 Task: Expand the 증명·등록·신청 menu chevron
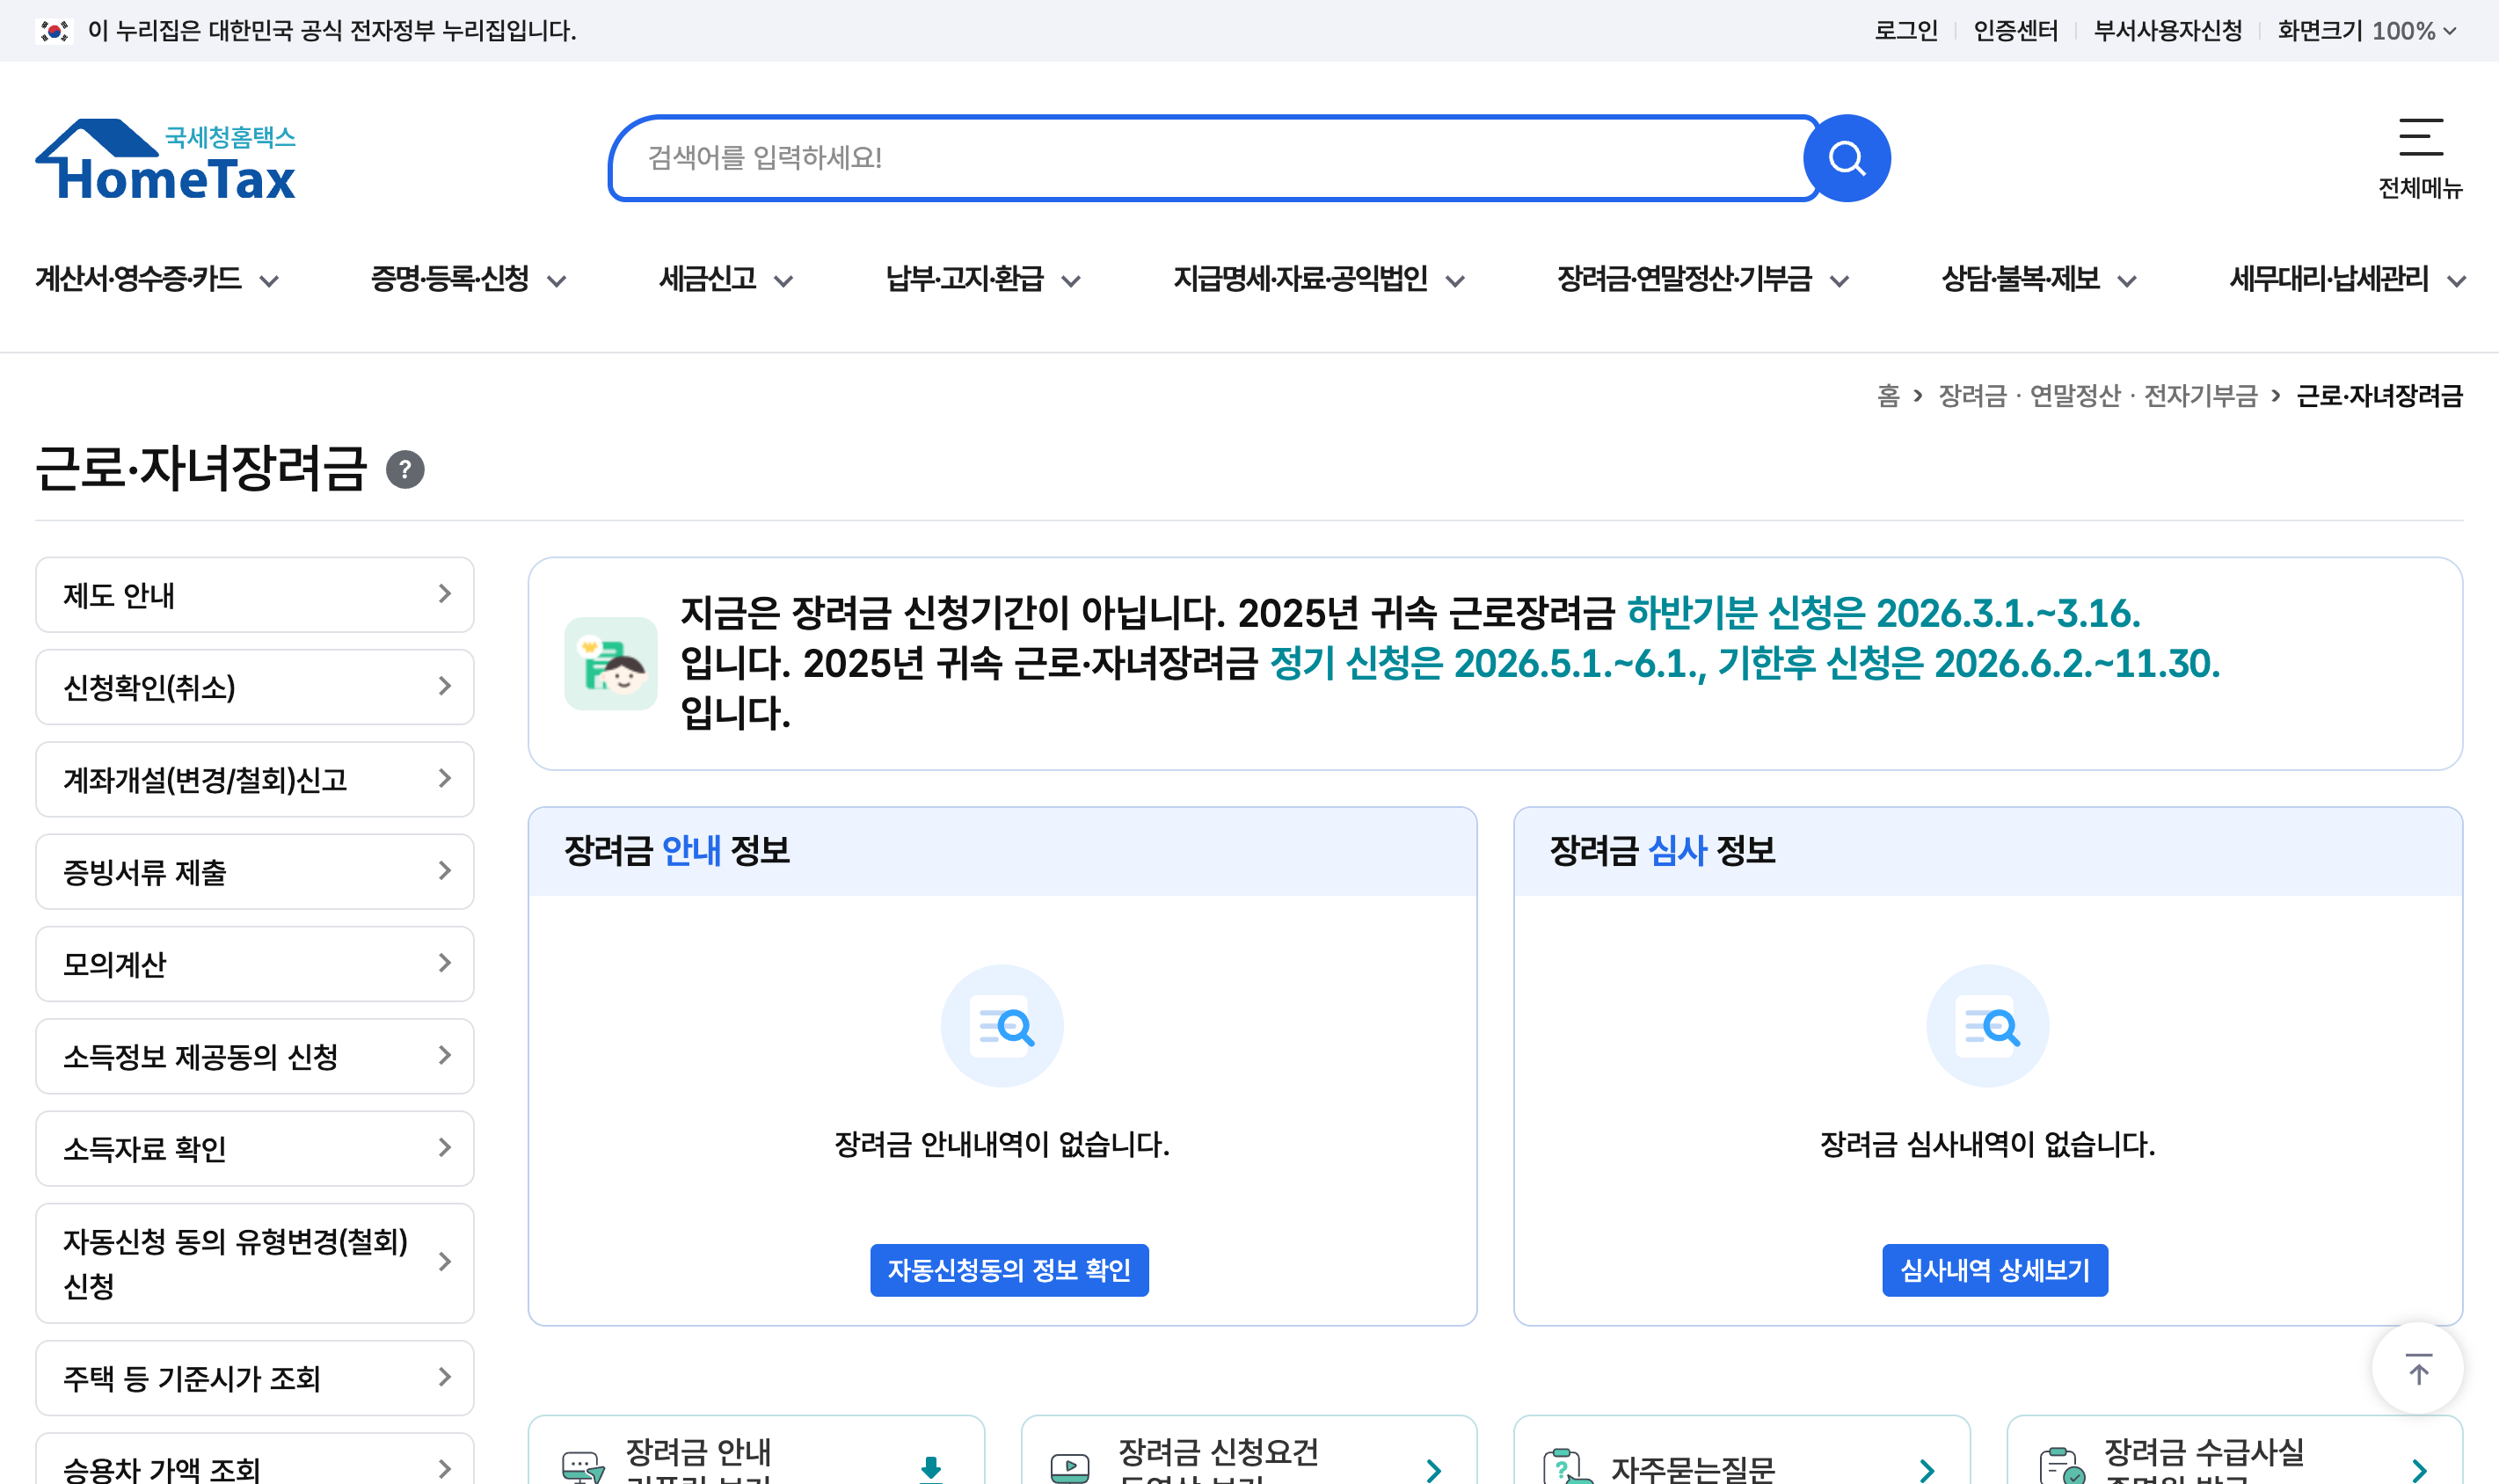click(x=558, y=281)
